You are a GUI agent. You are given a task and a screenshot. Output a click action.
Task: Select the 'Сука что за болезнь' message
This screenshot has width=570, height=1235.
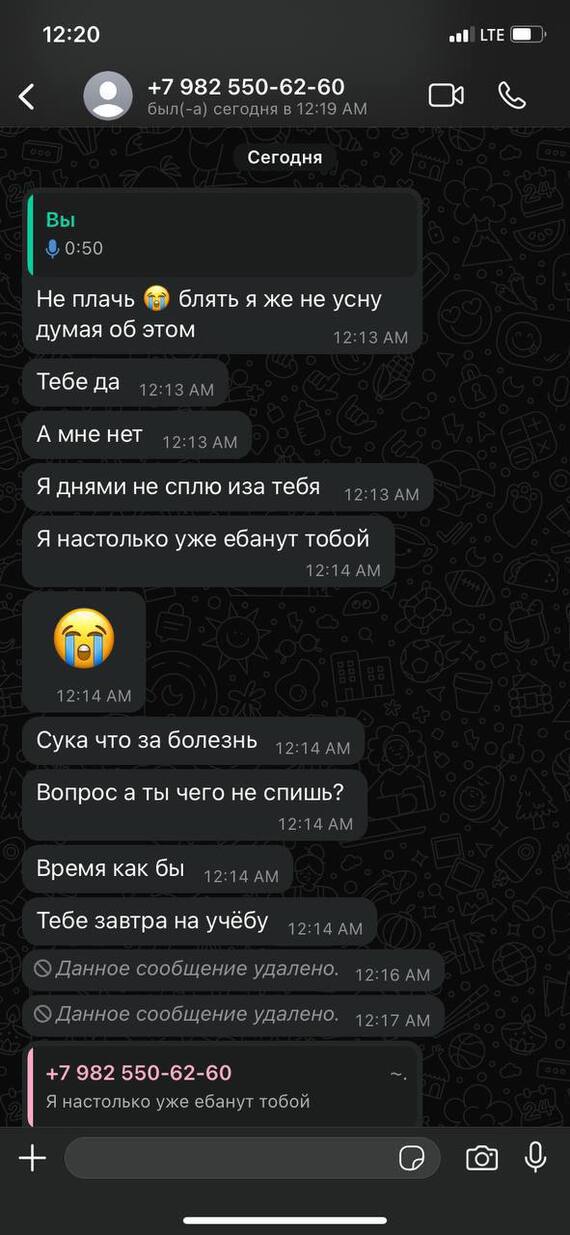(193, 741)
